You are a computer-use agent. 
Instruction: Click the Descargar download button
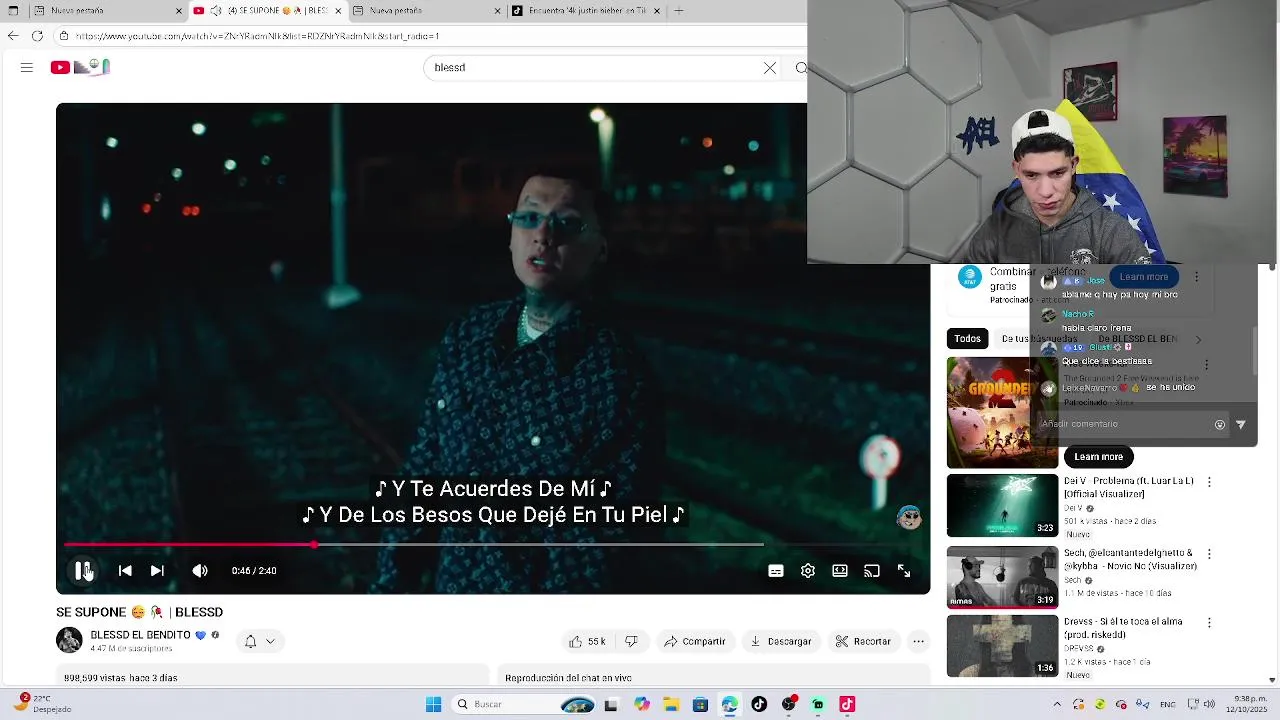(x=781, y=641)
